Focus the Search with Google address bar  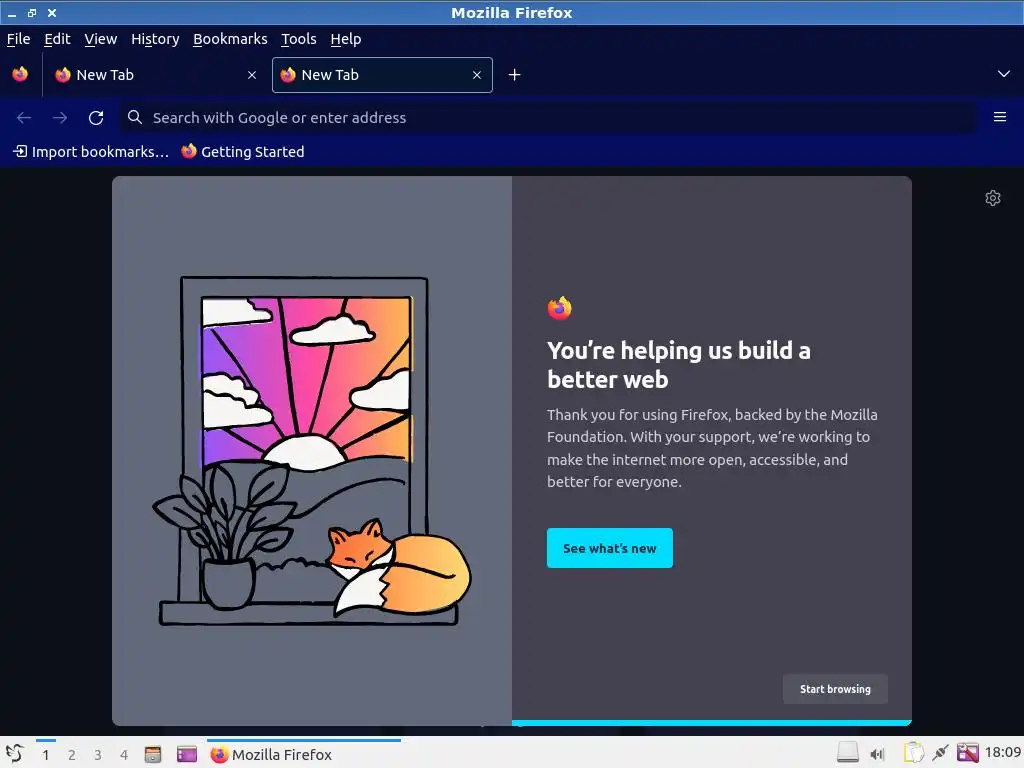pyautogui.click(x=549, y=118)
